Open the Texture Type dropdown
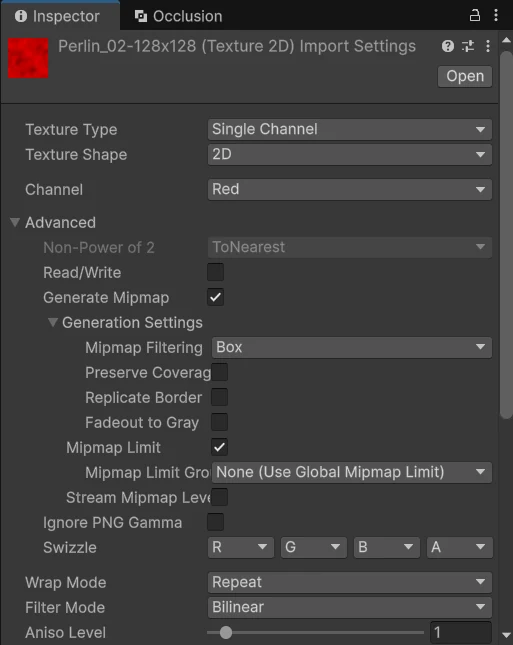Image resolution: width=513 pixels, height=645 pixels. coord(350,129)
